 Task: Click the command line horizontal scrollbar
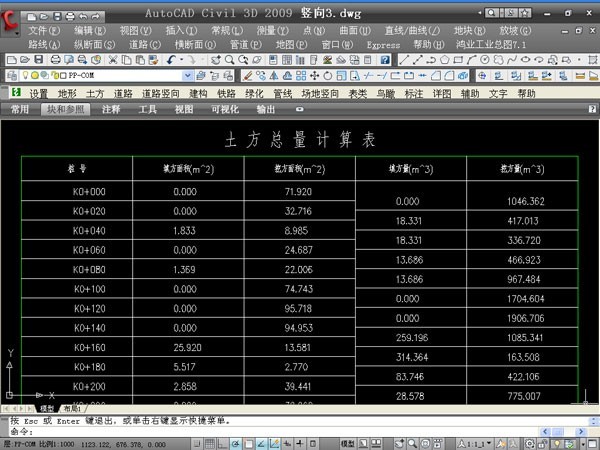coord(563,432)
